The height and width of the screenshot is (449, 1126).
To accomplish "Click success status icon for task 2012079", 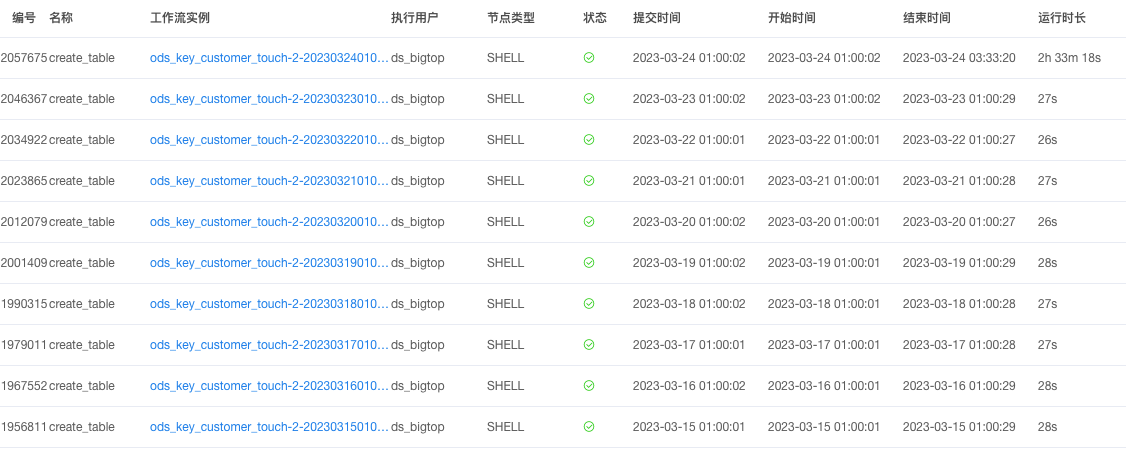I will click(x=589, y=222).
